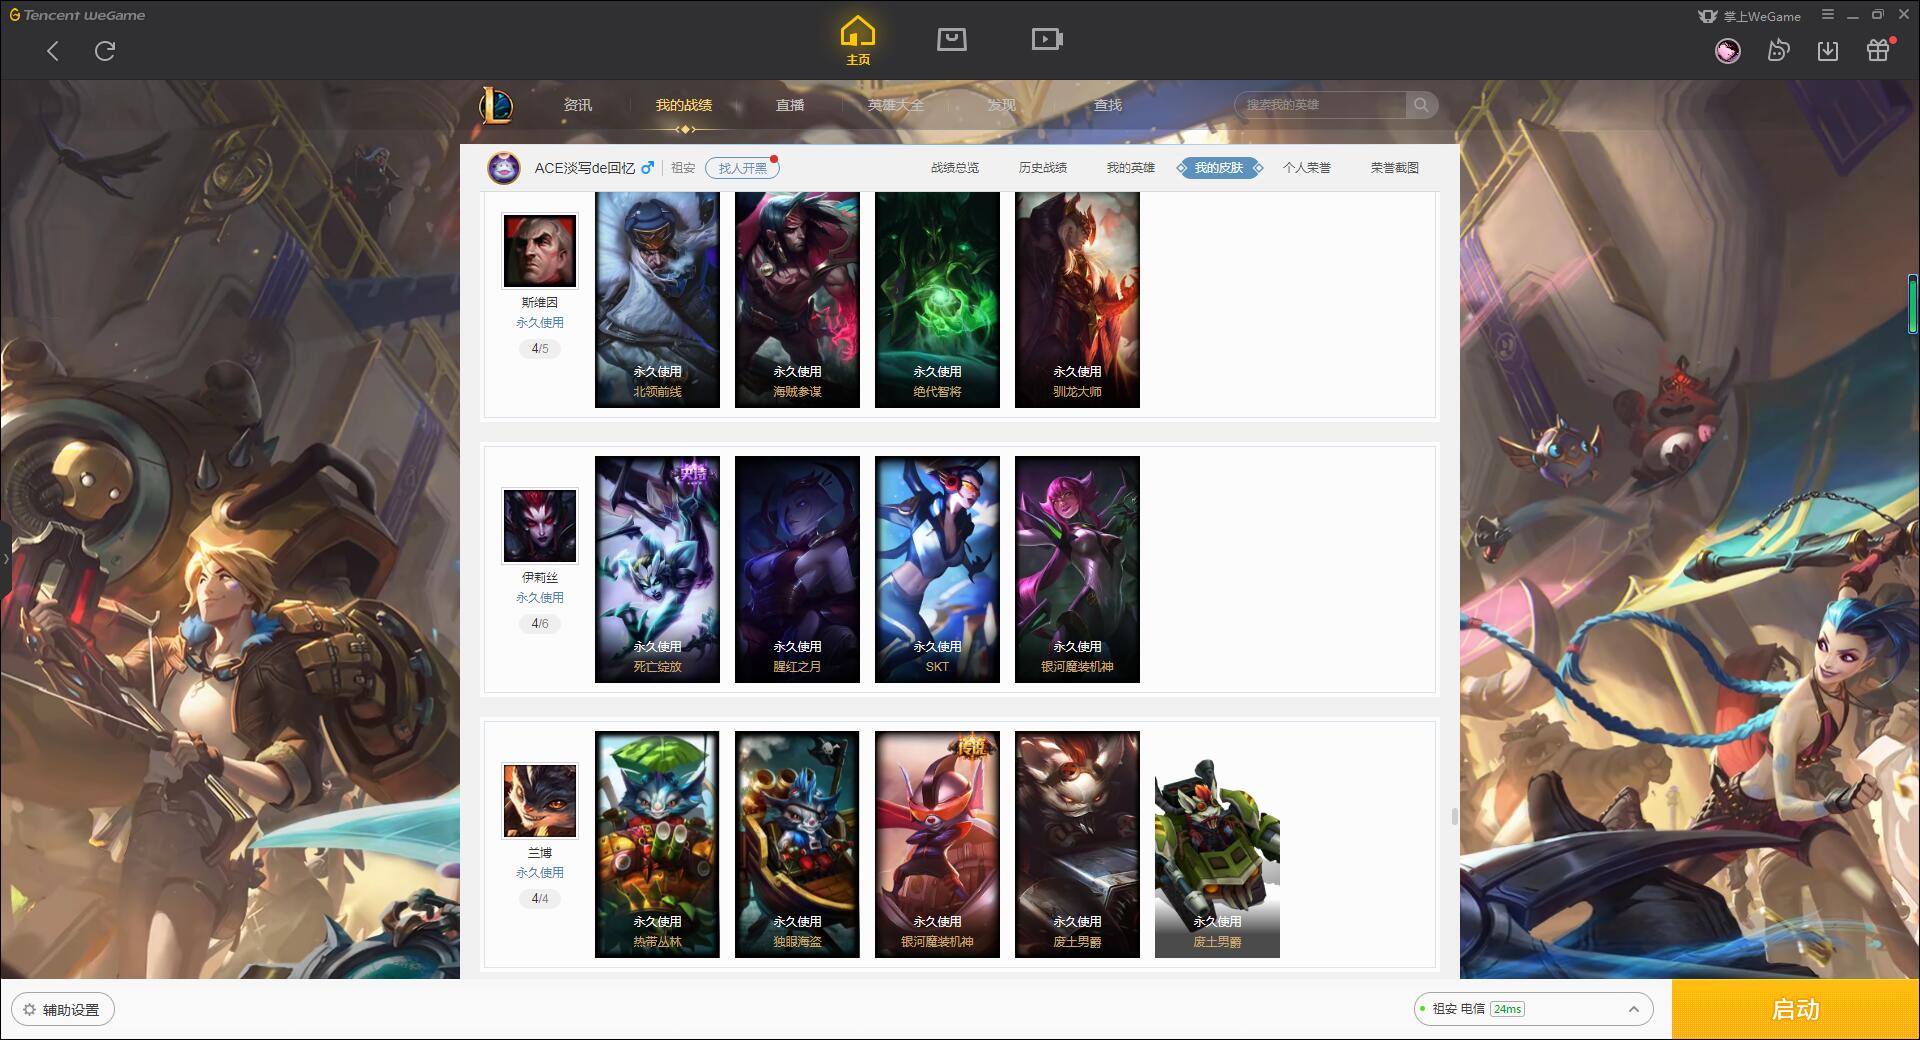The image size is (1920, 1040).
Task: Click the League of Legends logo icon
Action: tap(496, 105)
